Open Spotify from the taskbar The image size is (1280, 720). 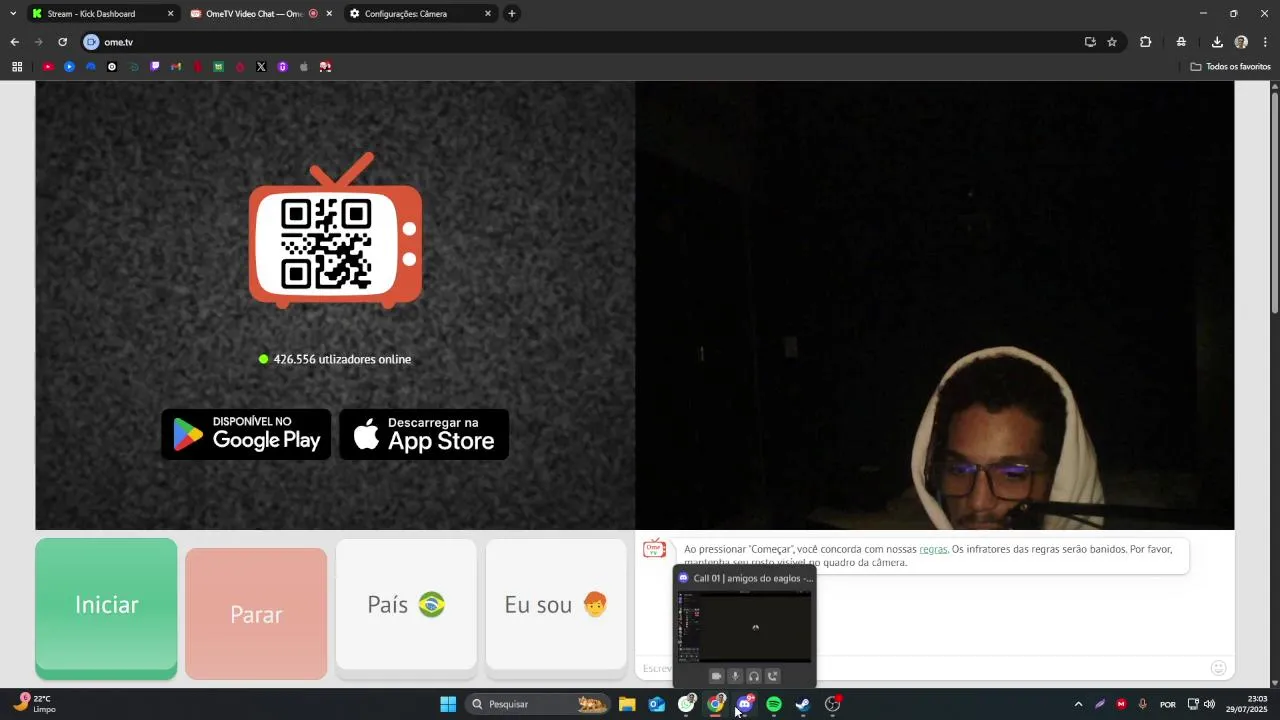pyautogui.click(x=774, y=704)
